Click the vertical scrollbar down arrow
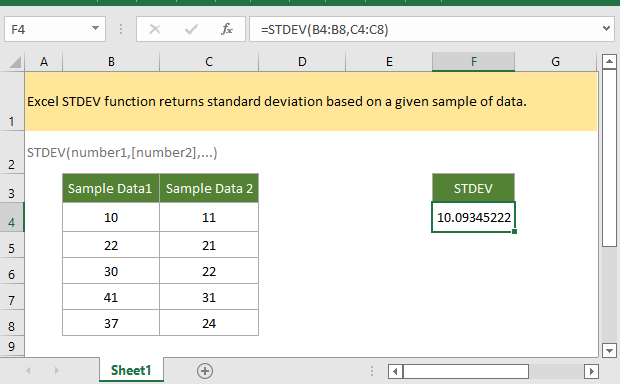Image resolution: width=620 pixels, height=384 pixels. click(609, 350)
